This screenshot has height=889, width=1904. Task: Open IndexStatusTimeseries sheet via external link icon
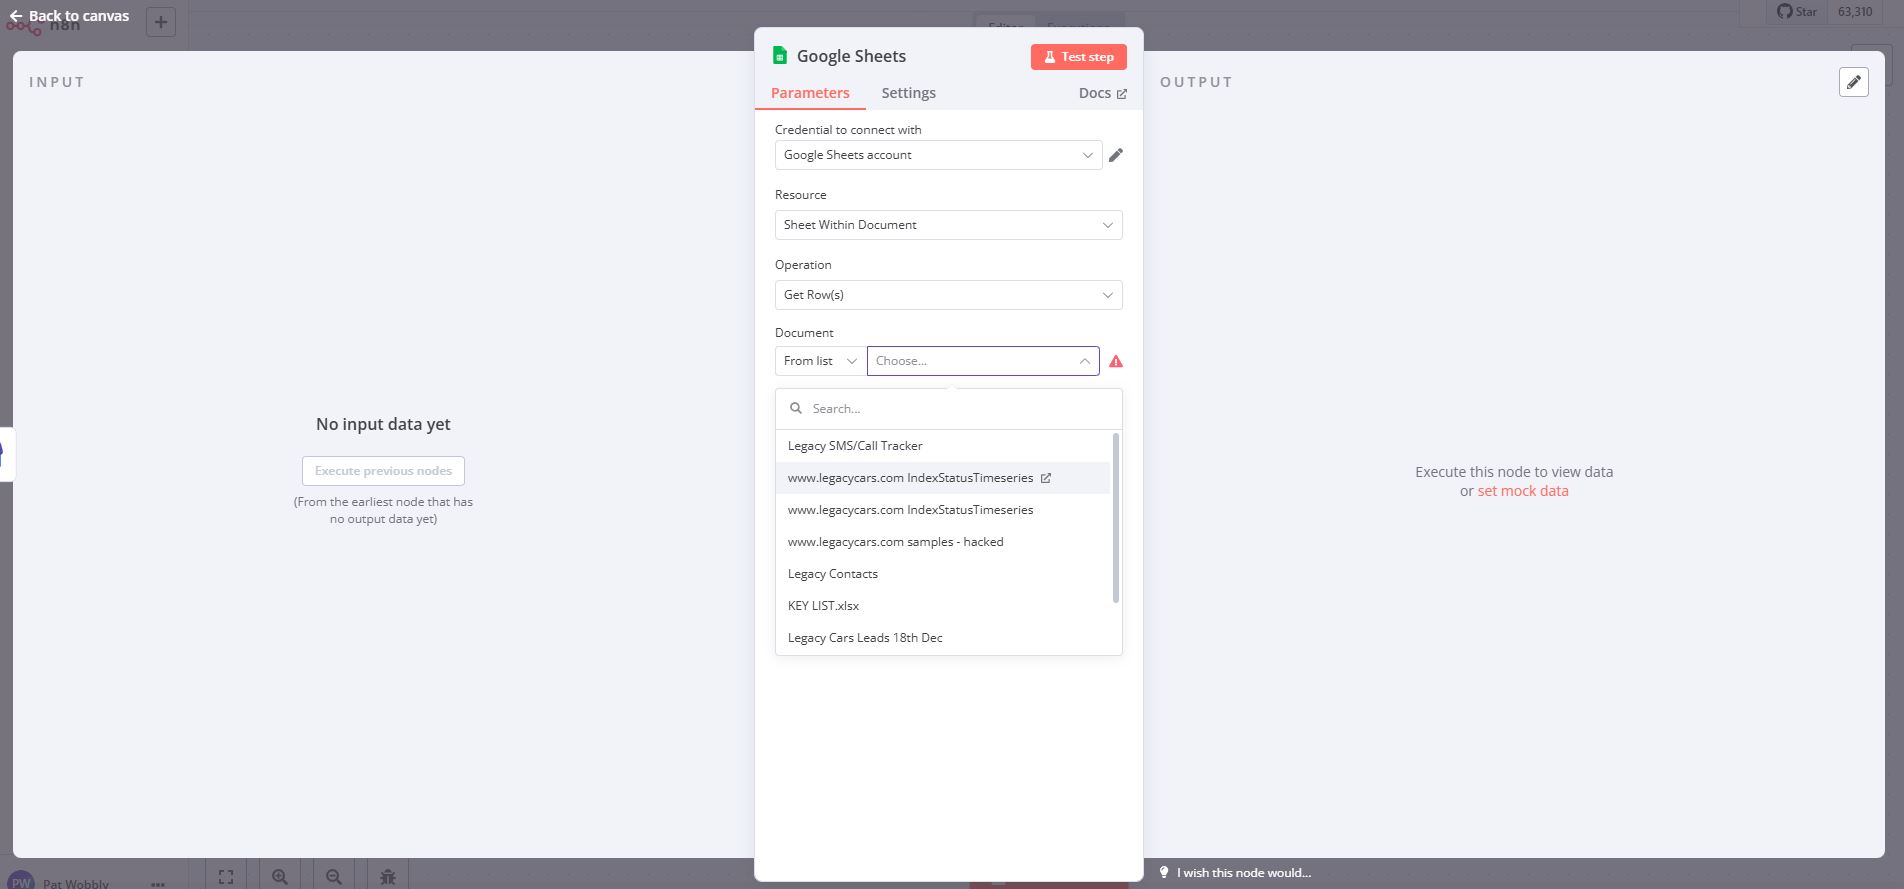(1046, 478)
